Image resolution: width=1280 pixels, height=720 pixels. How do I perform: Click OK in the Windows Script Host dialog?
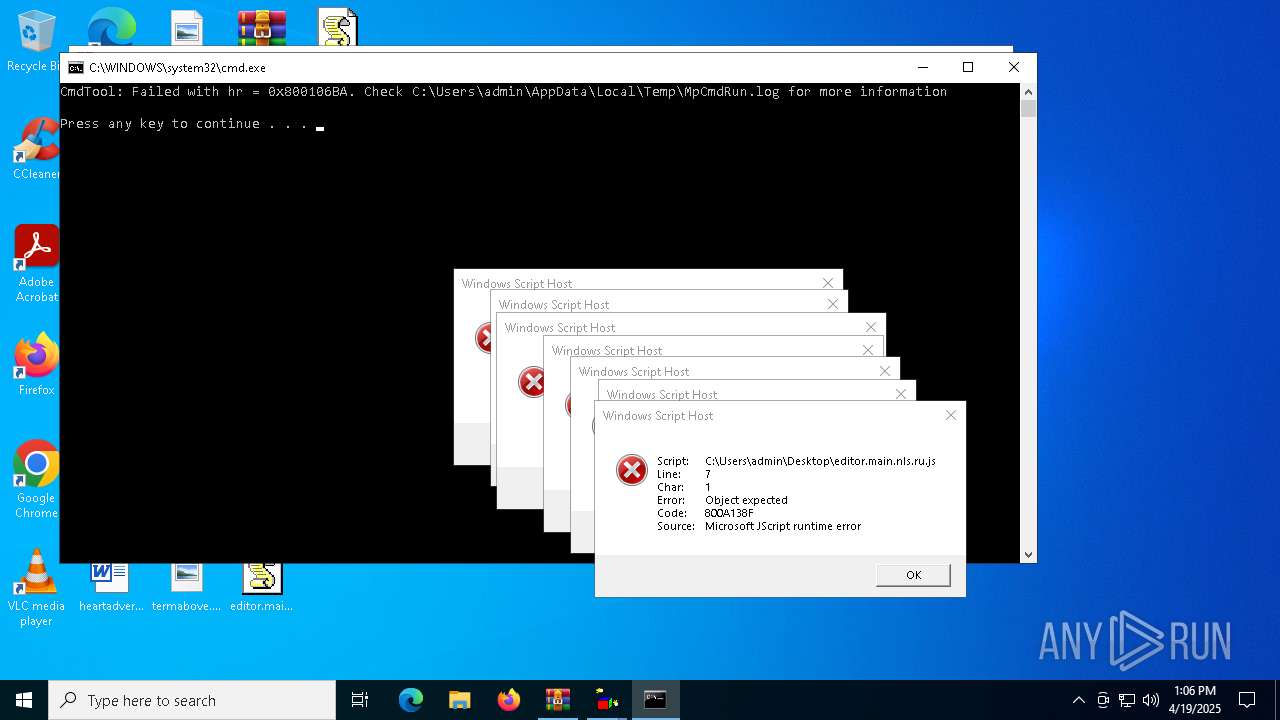pos(913,575)
